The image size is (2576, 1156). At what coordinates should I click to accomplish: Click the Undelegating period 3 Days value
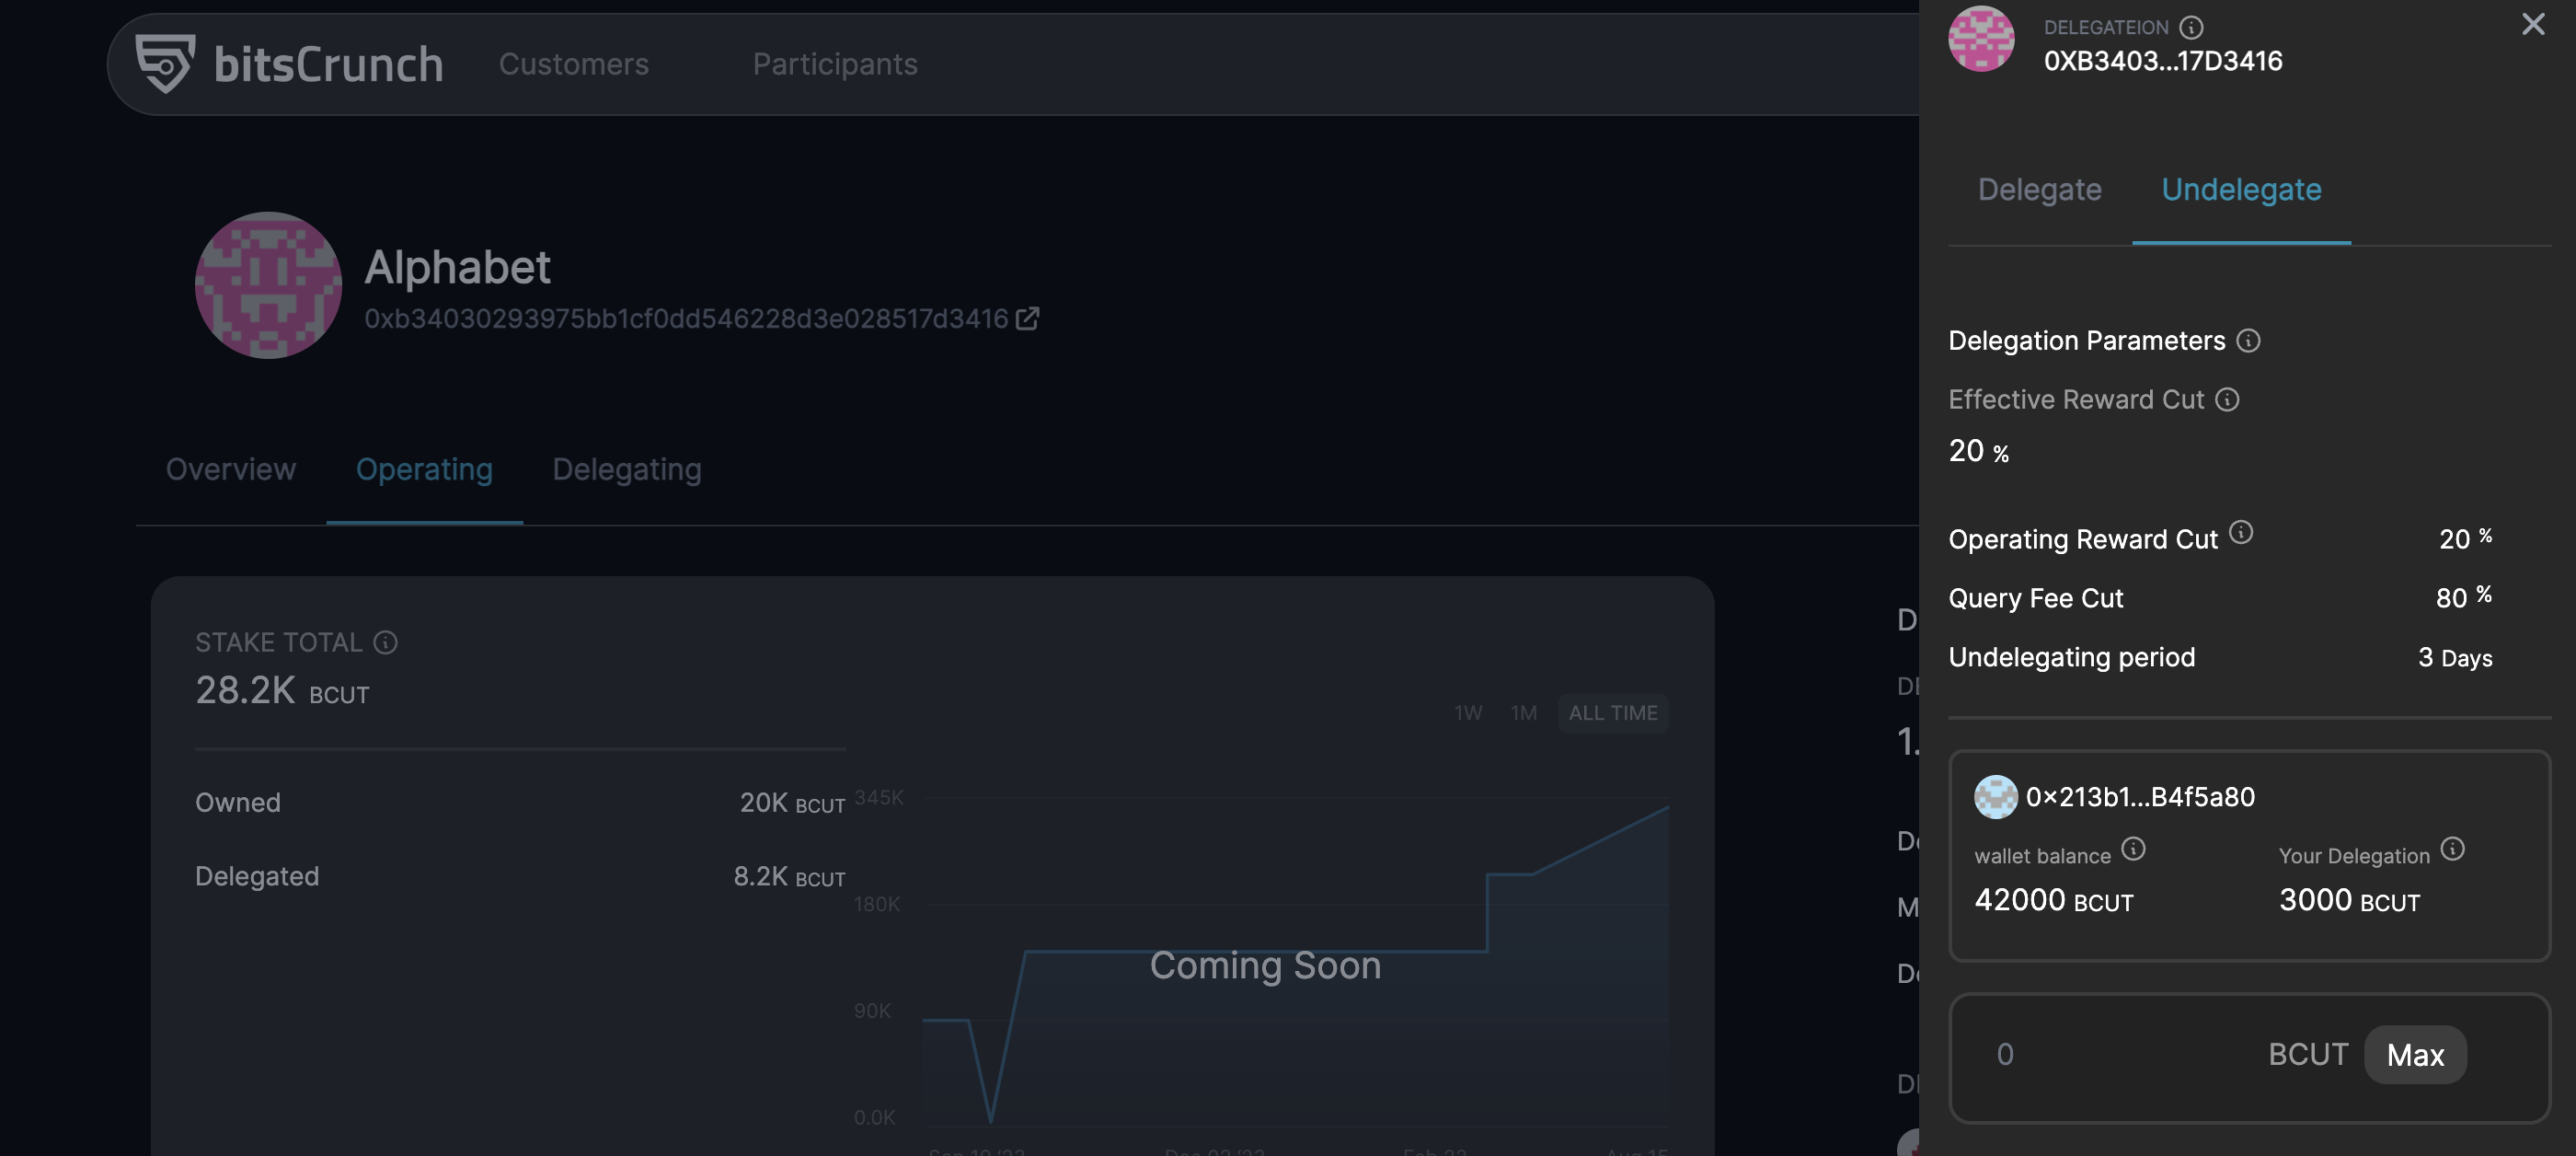pos(2455,657)
